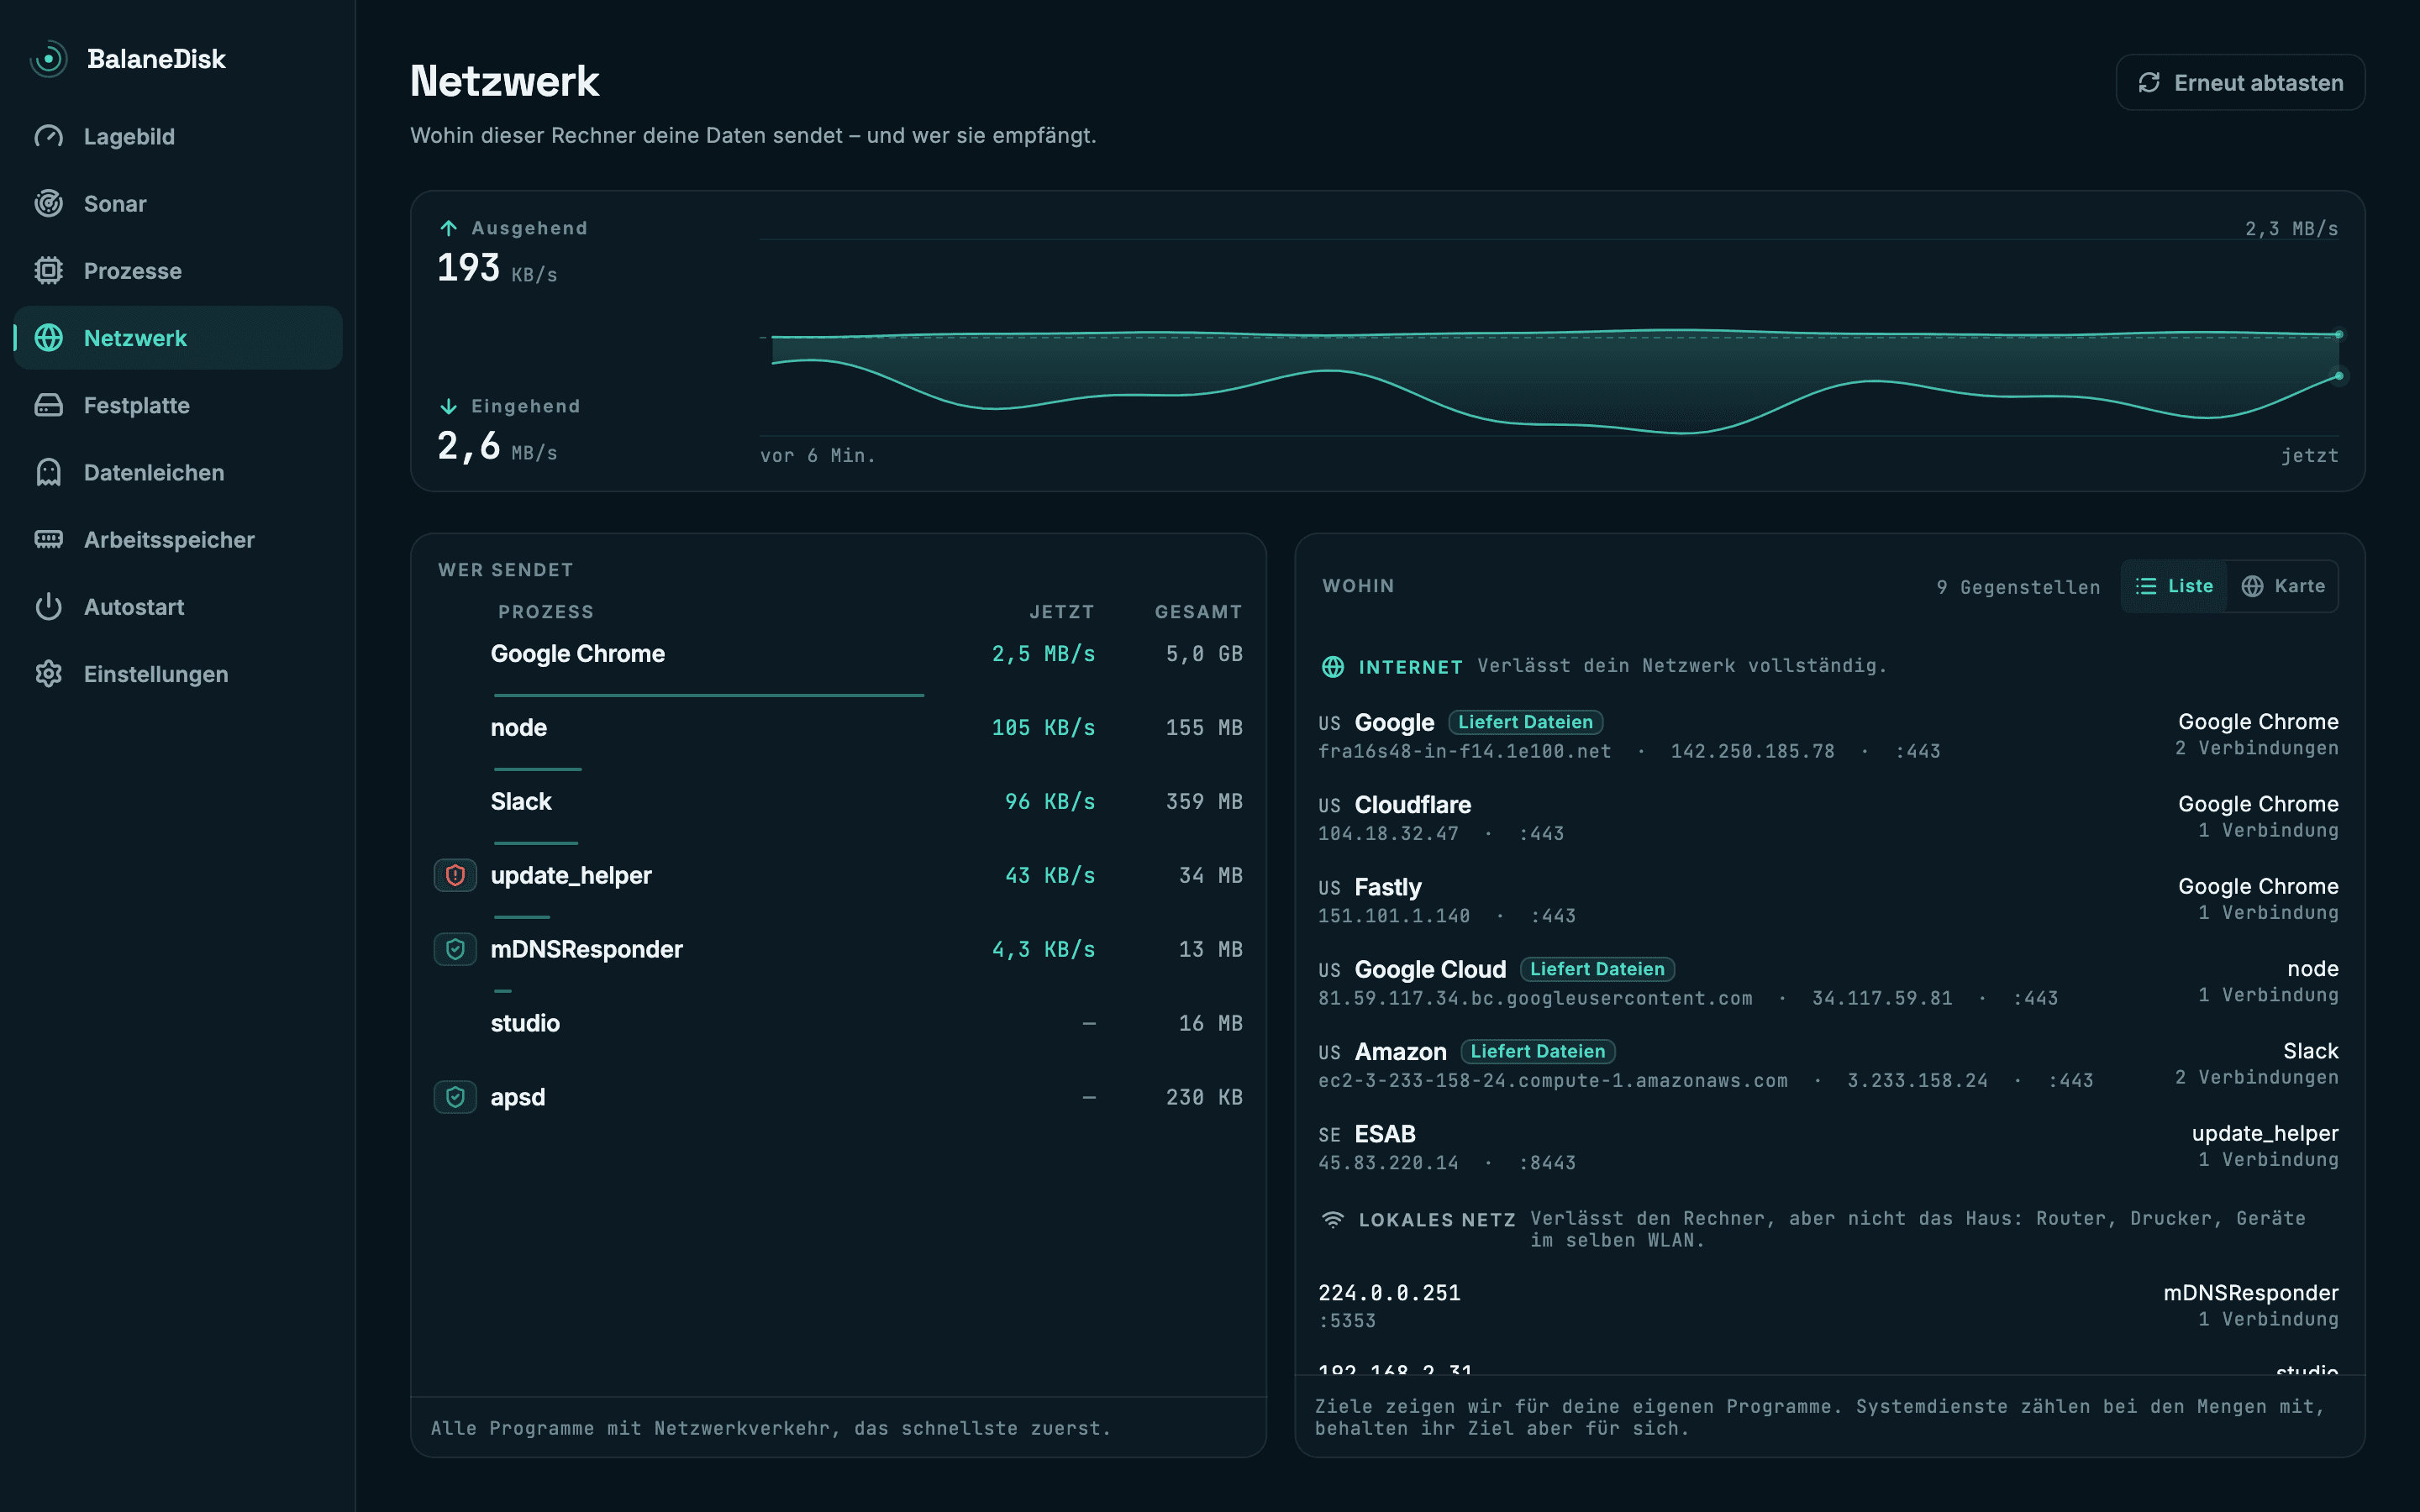Click the Amazon destination name
Image resolution: width=2420 pixels, height=1512 pixels.
click(x=1400, y=1051)
